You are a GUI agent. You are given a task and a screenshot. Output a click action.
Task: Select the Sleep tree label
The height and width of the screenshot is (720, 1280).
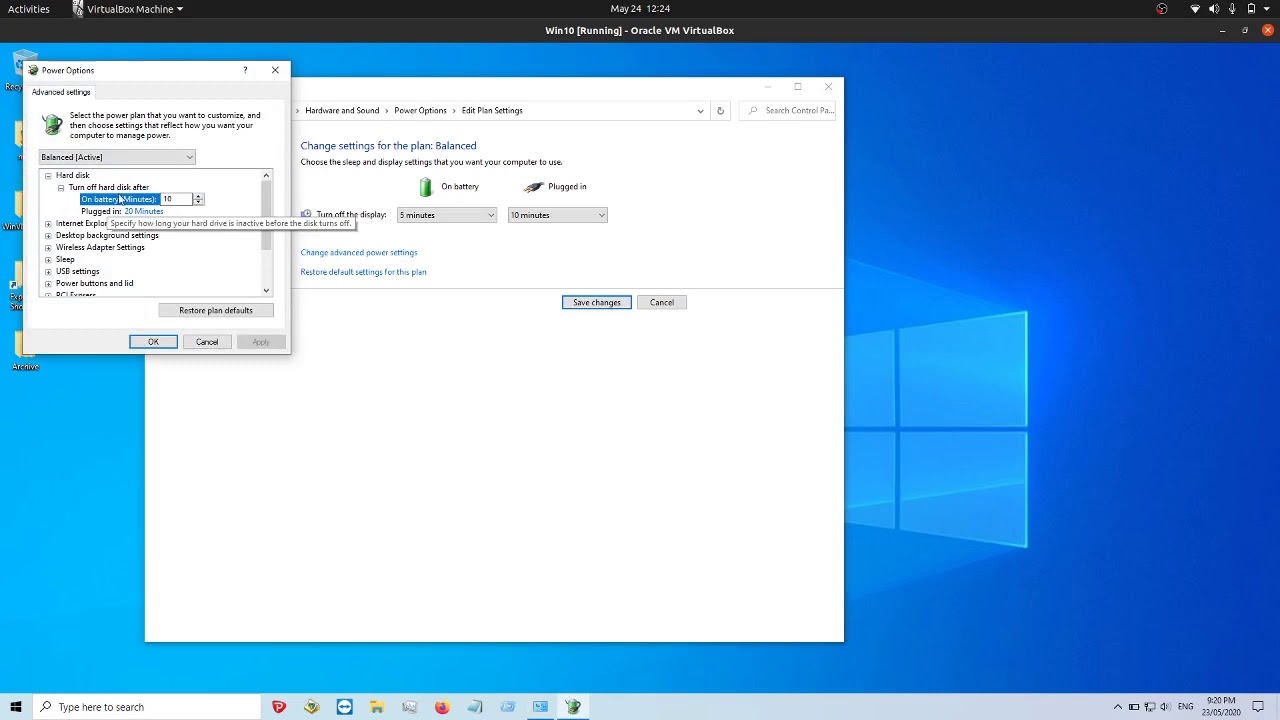pyautogui.click(x=65, y=260)
